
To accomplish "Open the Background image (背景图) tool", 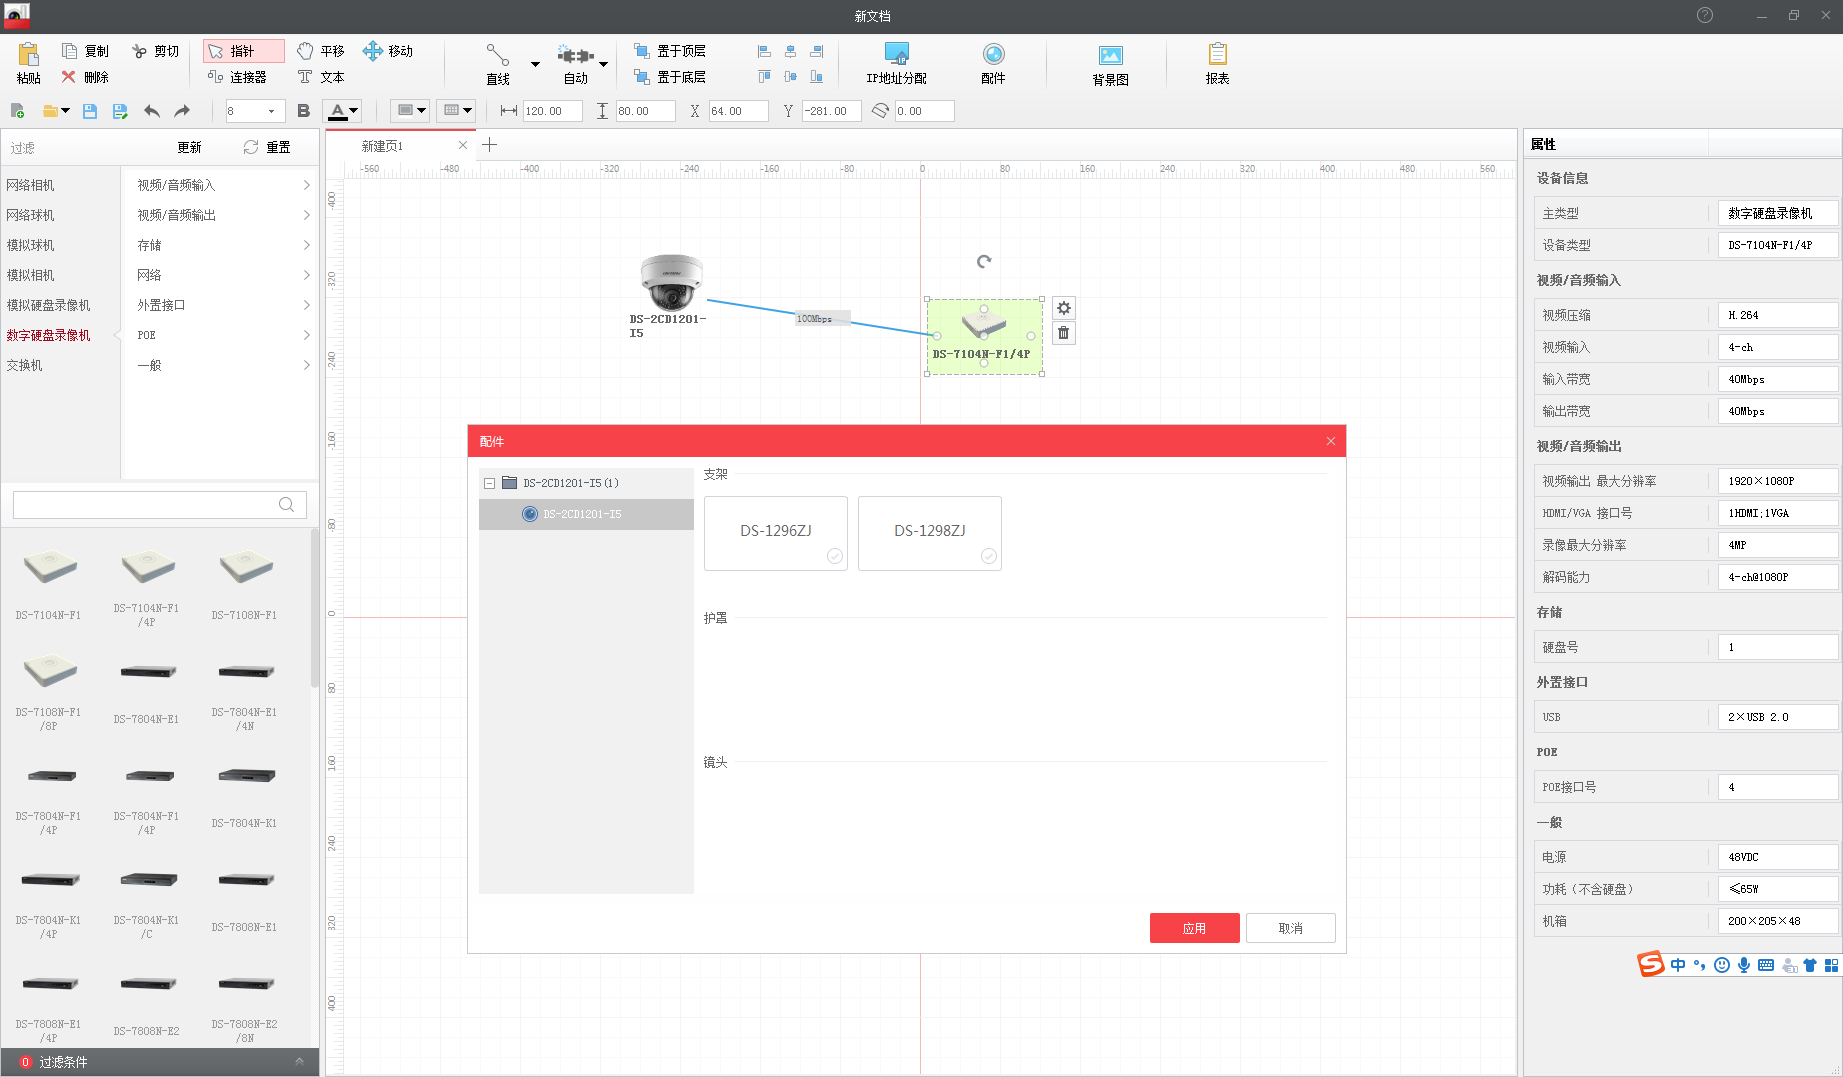I will tap(1110, 65).
